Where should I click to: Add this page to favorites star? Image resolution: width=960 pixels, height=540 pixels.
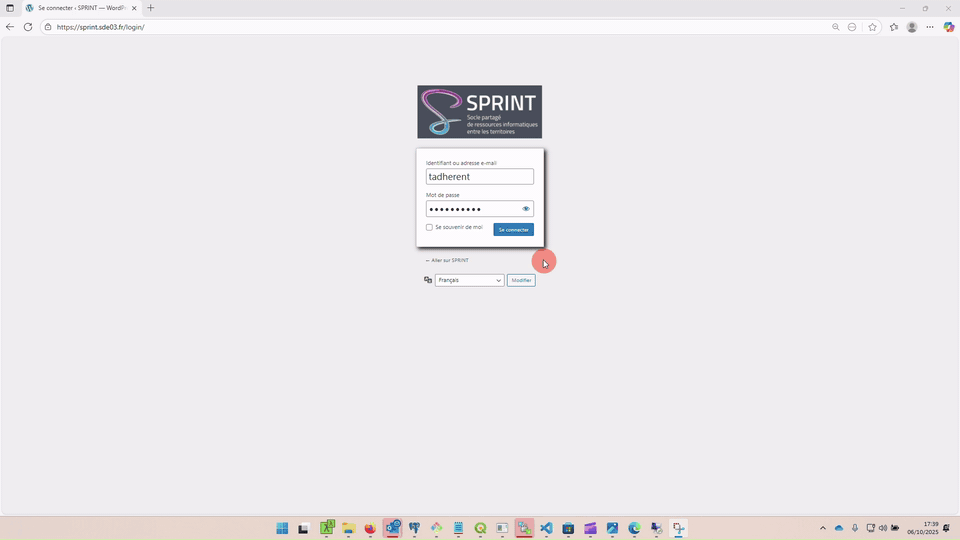point(873,27)
